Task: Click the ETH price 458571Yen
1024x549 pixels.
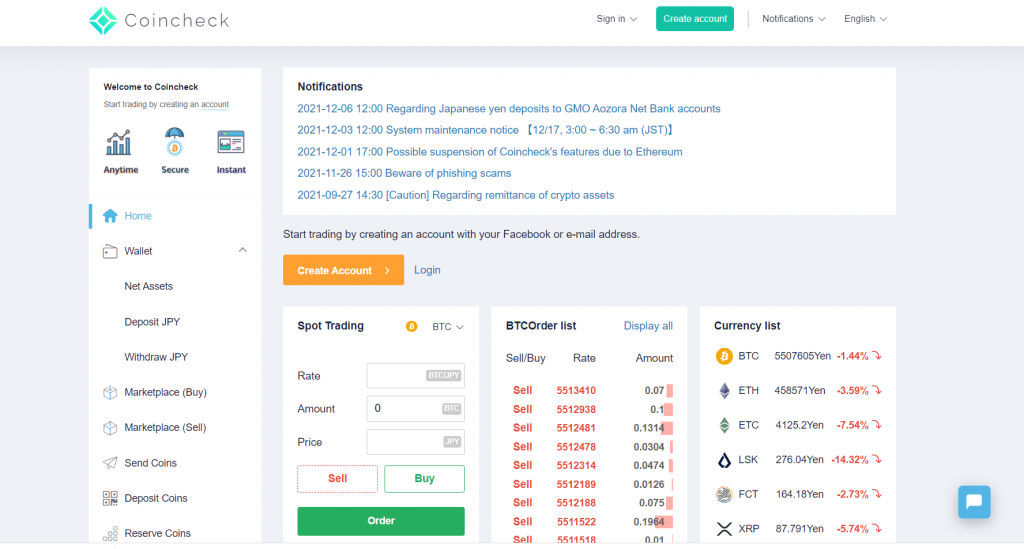Action: pos(800,390)
